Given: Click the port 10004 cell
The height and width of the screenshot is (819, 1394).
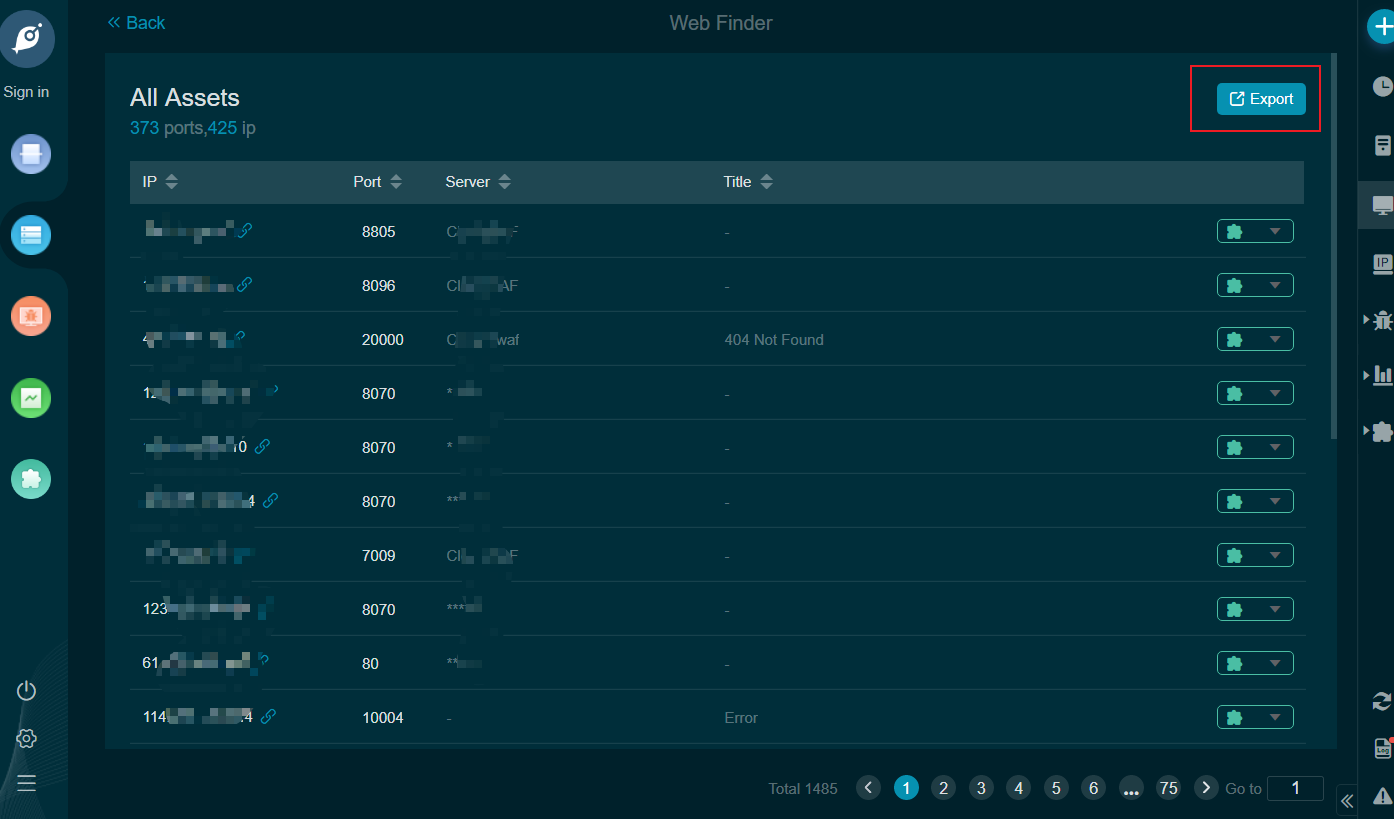Looking at the screenshot, I should tap(383, 718).
